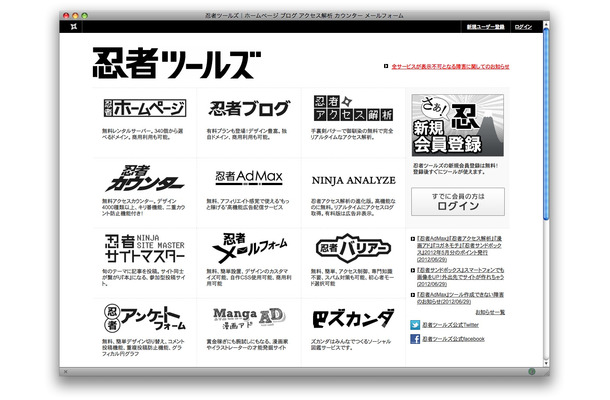Click text 忍者ツールズの新規会員登録は無料!

point(455,165)
